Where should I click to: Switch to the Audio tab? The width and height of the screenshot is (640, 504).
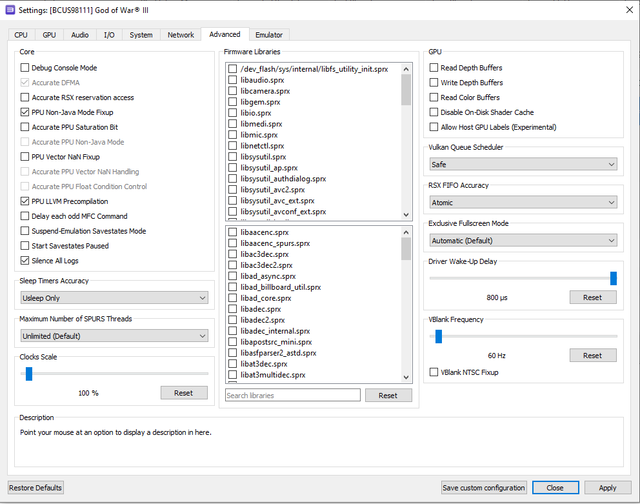(80, 35)
